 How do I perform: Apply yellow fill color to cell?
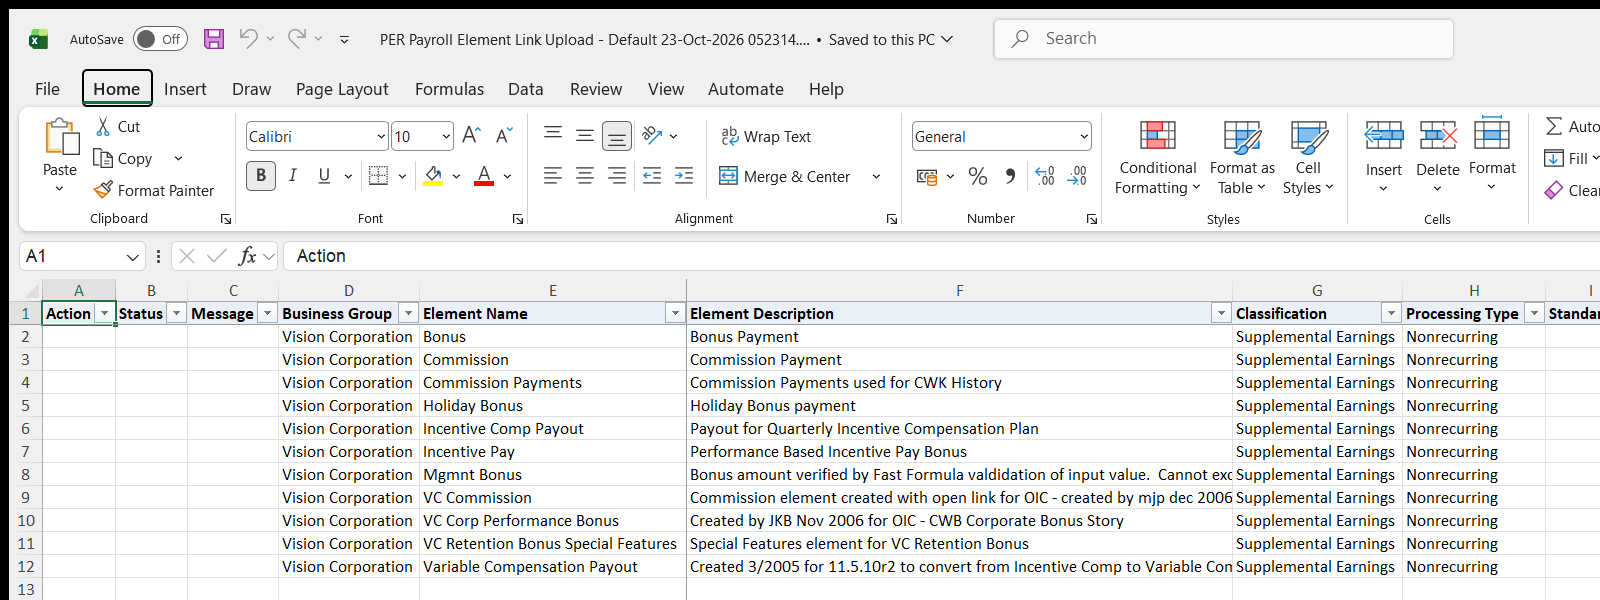(x=433, y=176)
